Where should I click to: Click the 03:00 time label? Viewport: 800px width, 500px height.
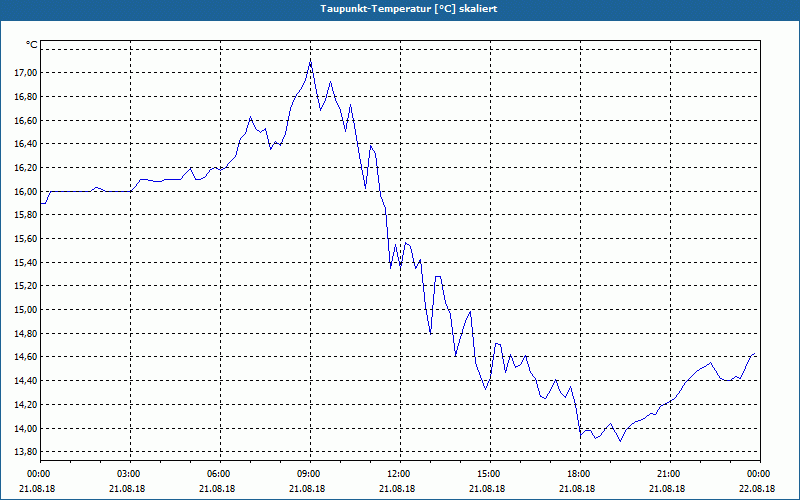[x=130, y=474]
